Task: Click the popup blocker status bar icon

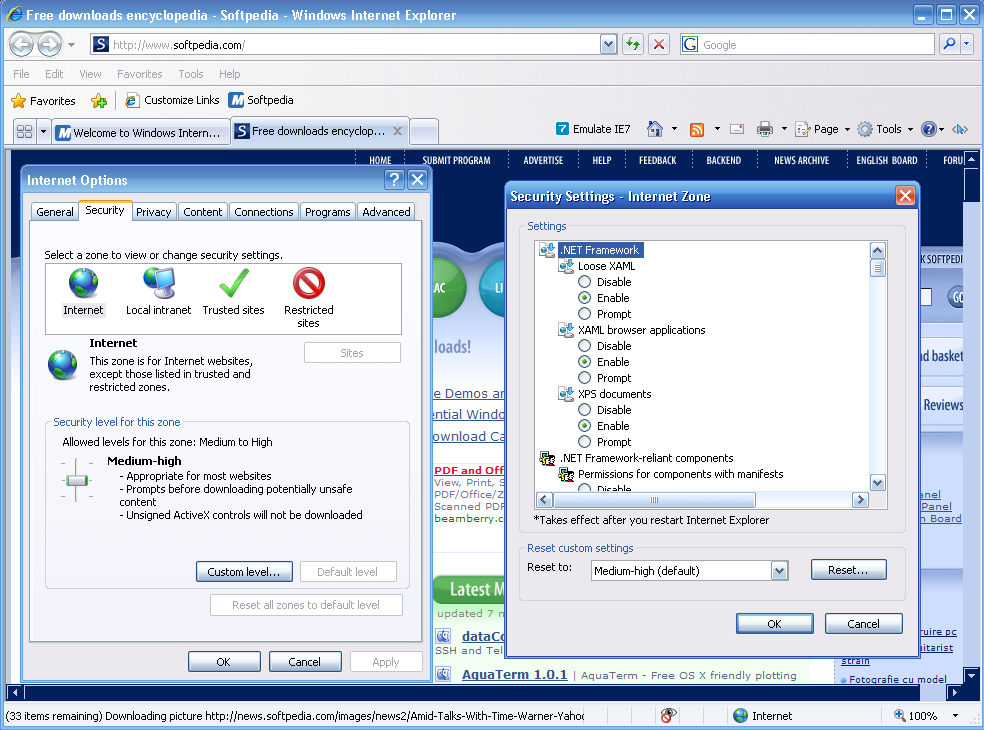Action: tap(668, 716)
